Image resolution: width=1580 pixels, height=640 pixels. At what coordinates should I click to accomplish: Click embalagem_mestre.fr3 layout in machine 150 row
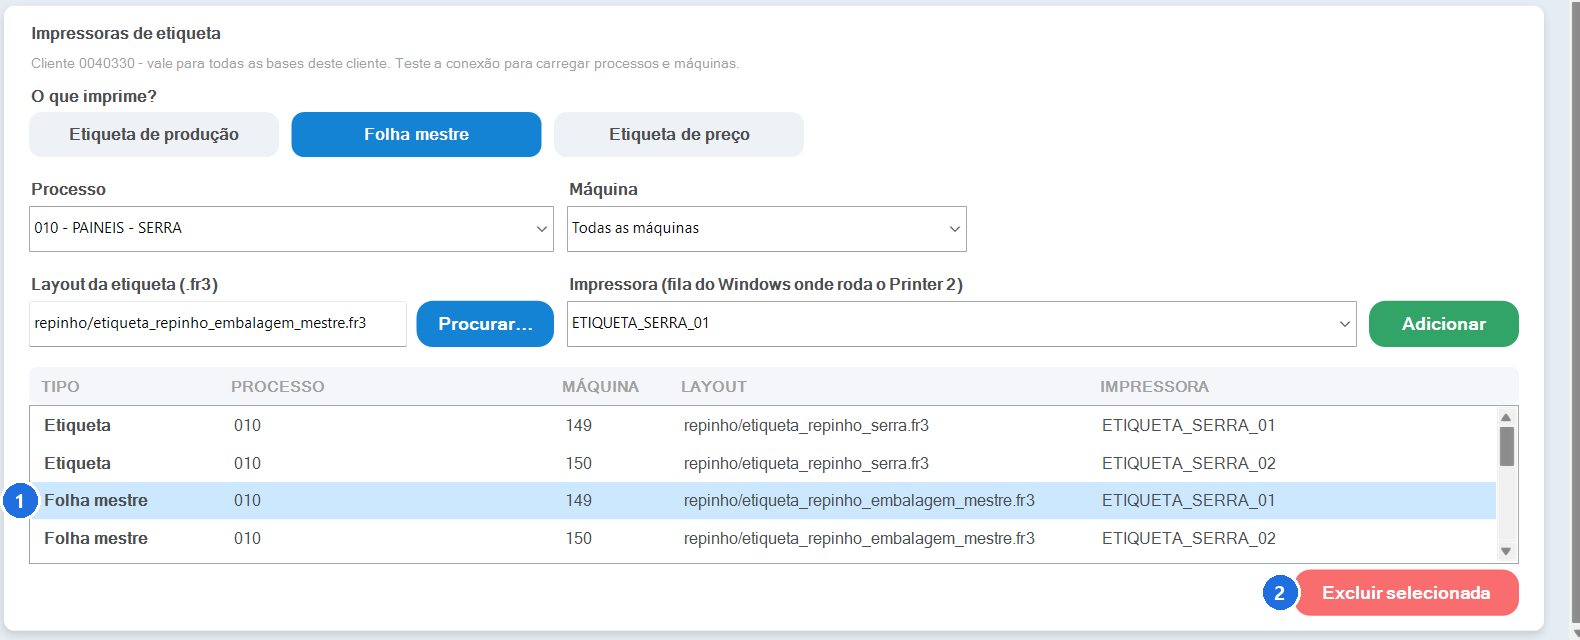859,538
